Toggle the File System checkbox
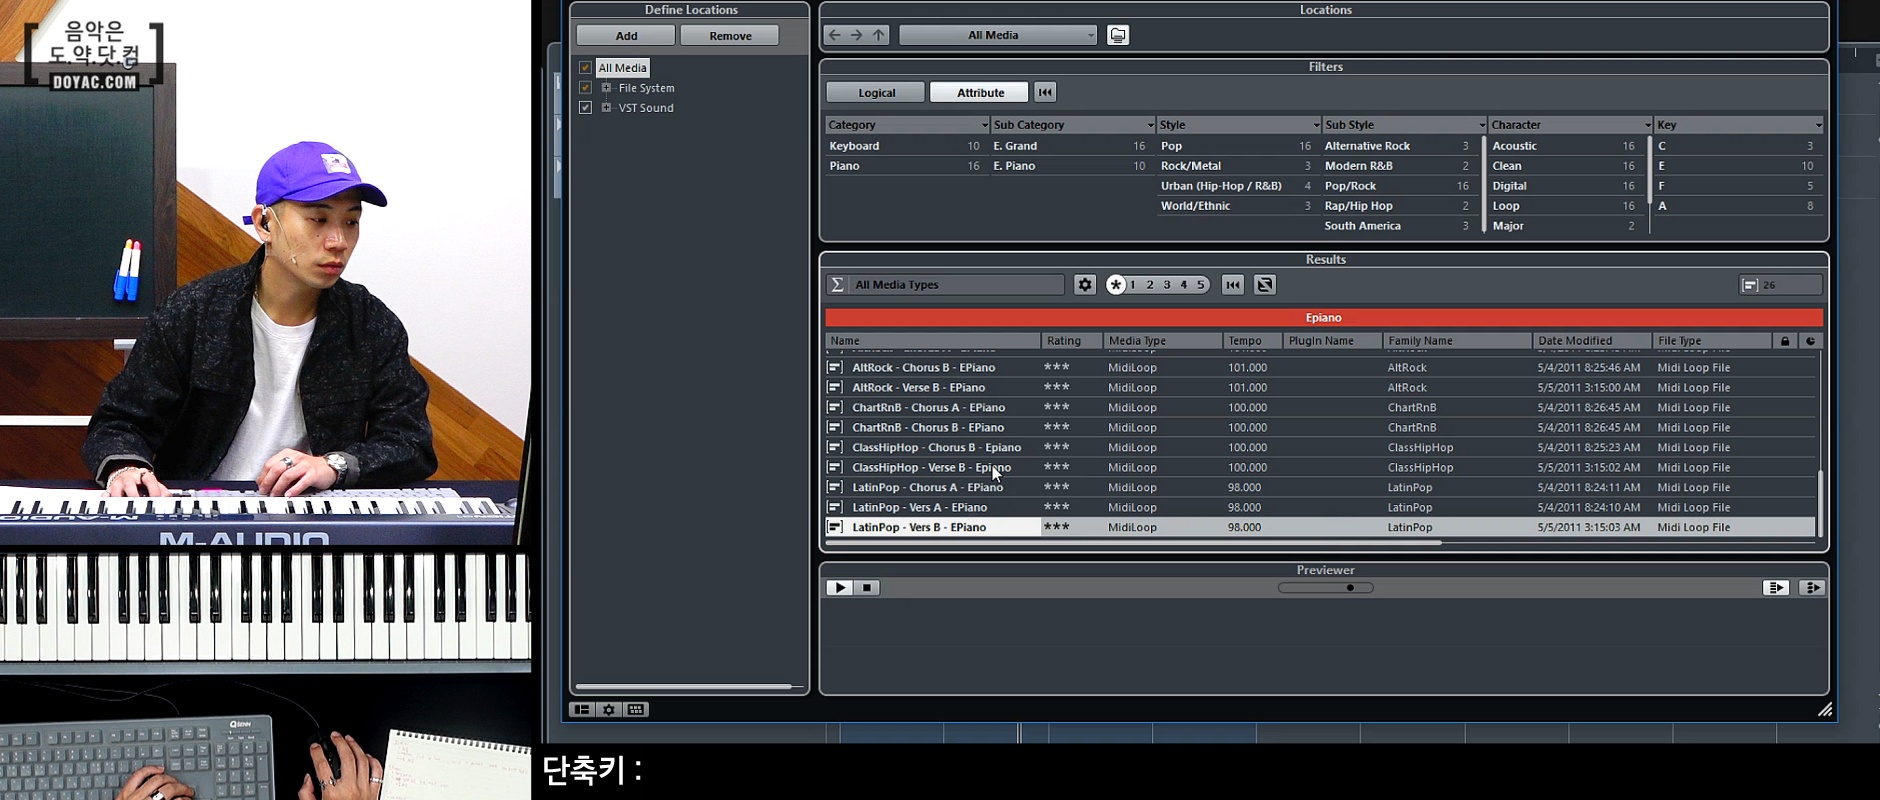The image size is (1880, 800). point(585,88)
